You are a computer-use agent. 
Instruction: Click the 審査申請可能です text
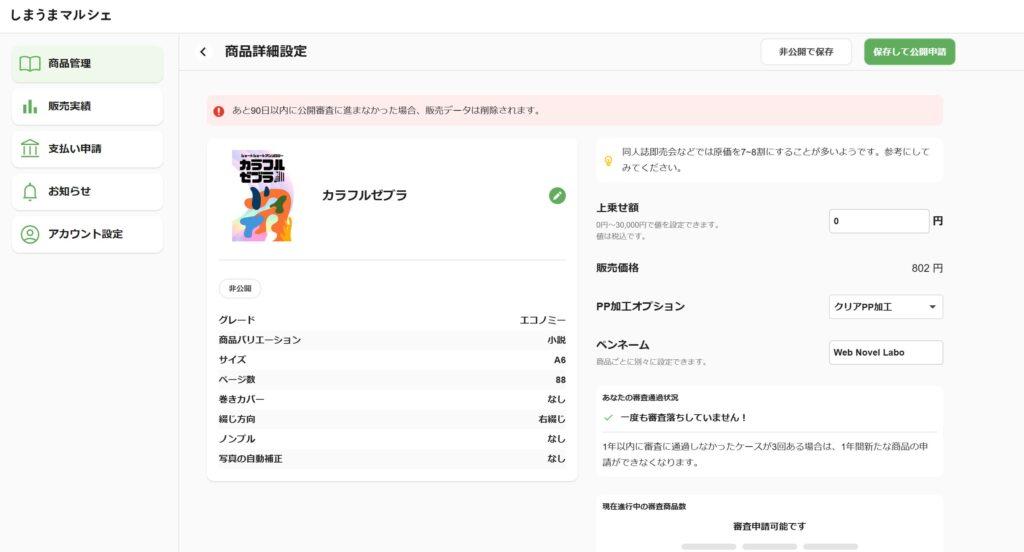pyautogui.click(x=769, y=527)
